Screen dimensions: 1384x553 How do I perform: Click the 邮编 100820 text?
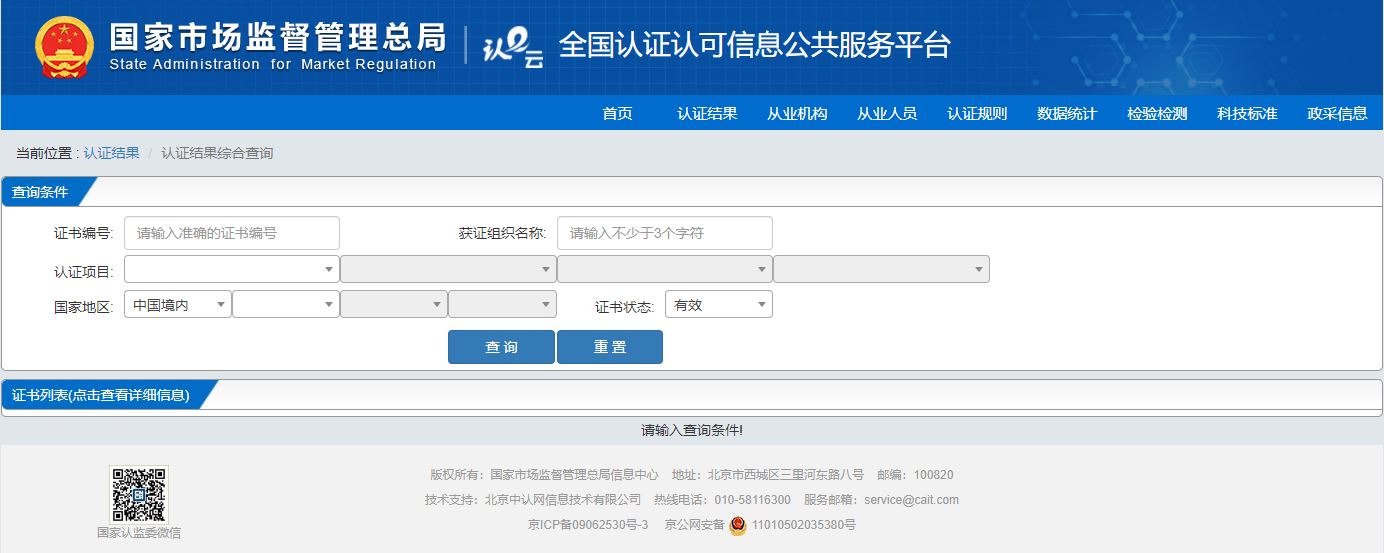[x=915, y=475]
